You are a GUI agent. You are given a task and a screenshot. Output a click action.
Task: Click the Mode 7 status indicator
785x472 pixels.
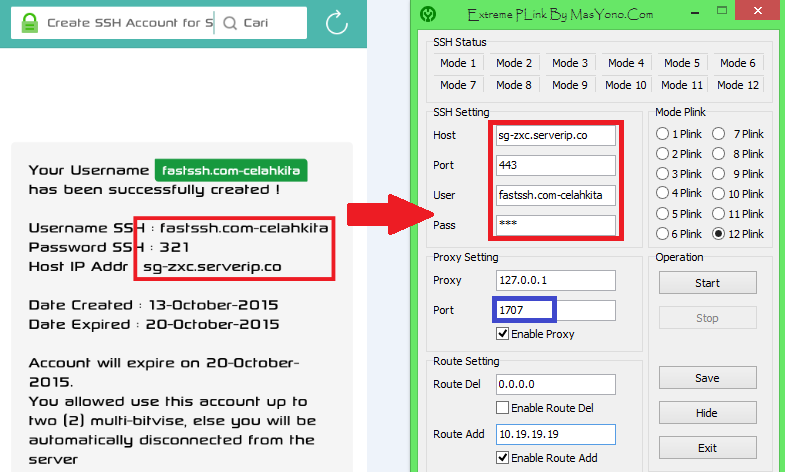[x=458, y=85]
